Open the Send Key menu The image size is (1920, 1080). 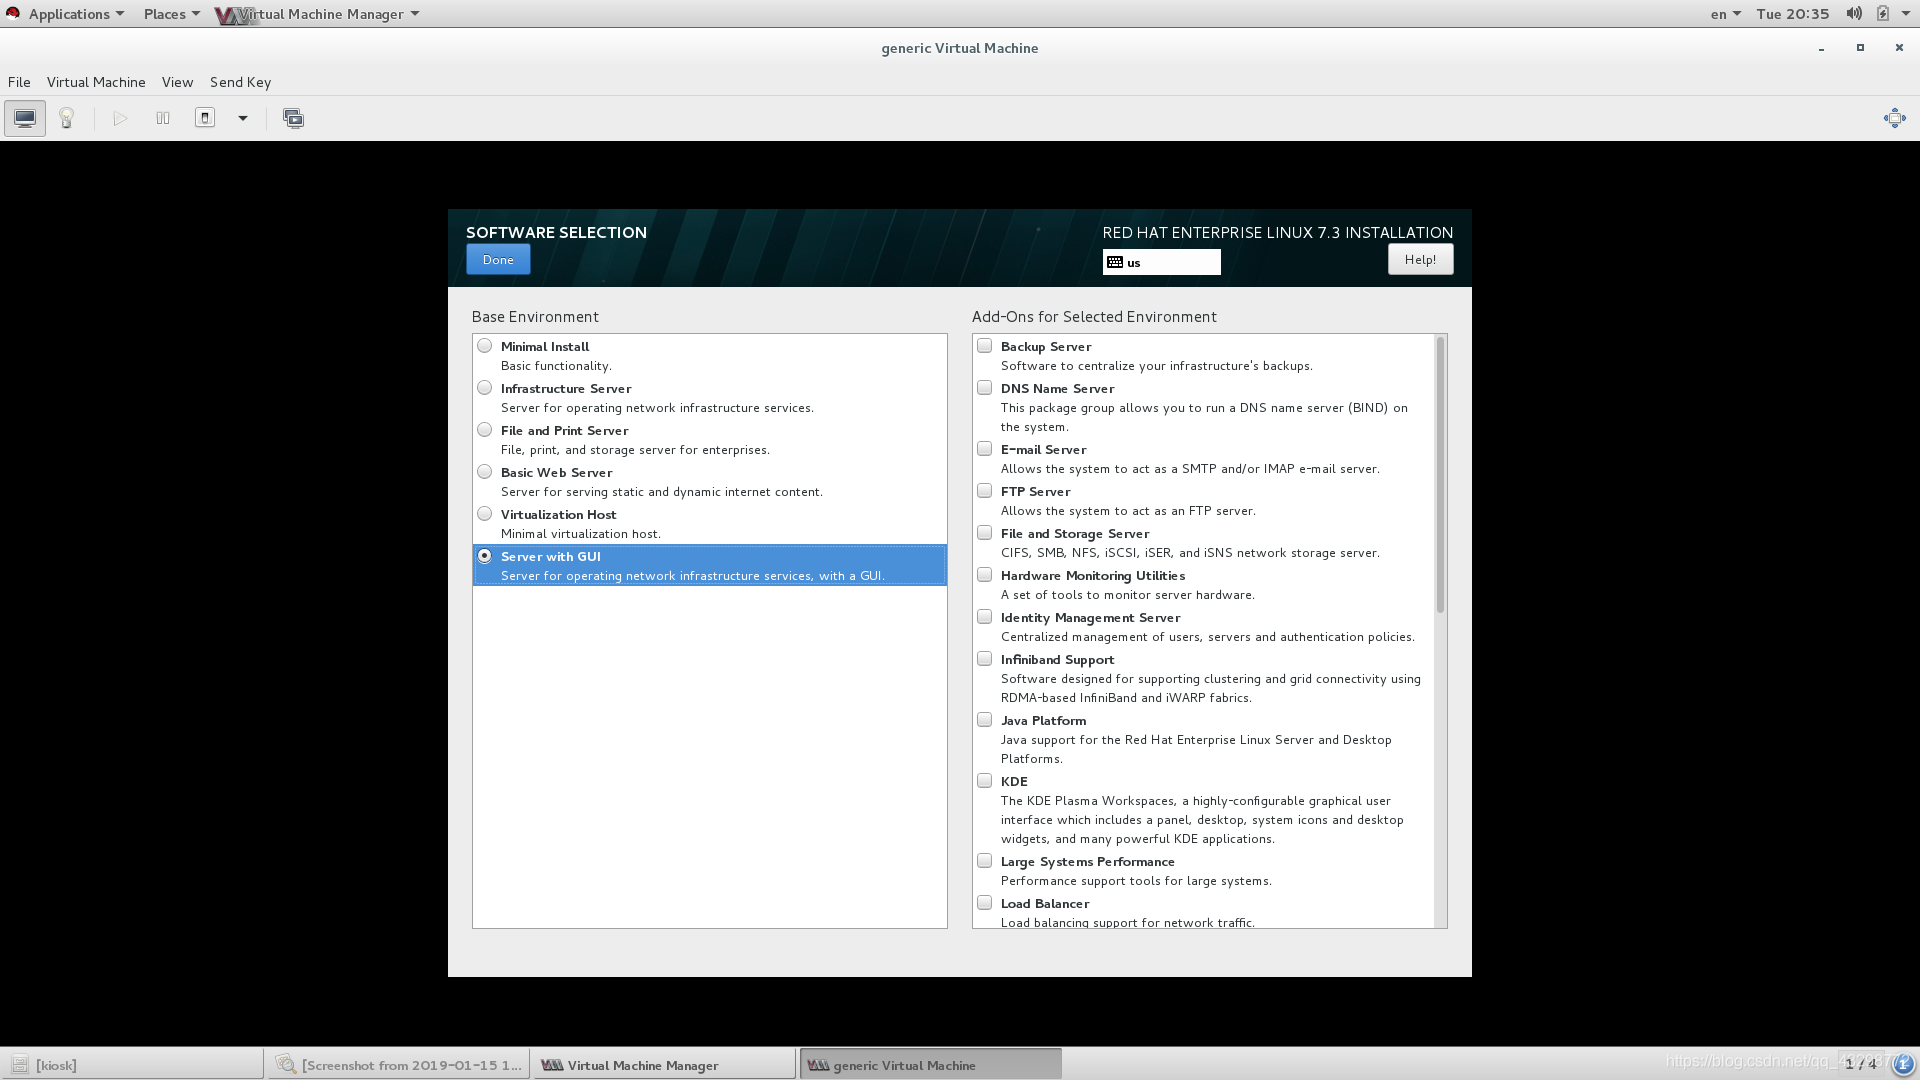239,80
